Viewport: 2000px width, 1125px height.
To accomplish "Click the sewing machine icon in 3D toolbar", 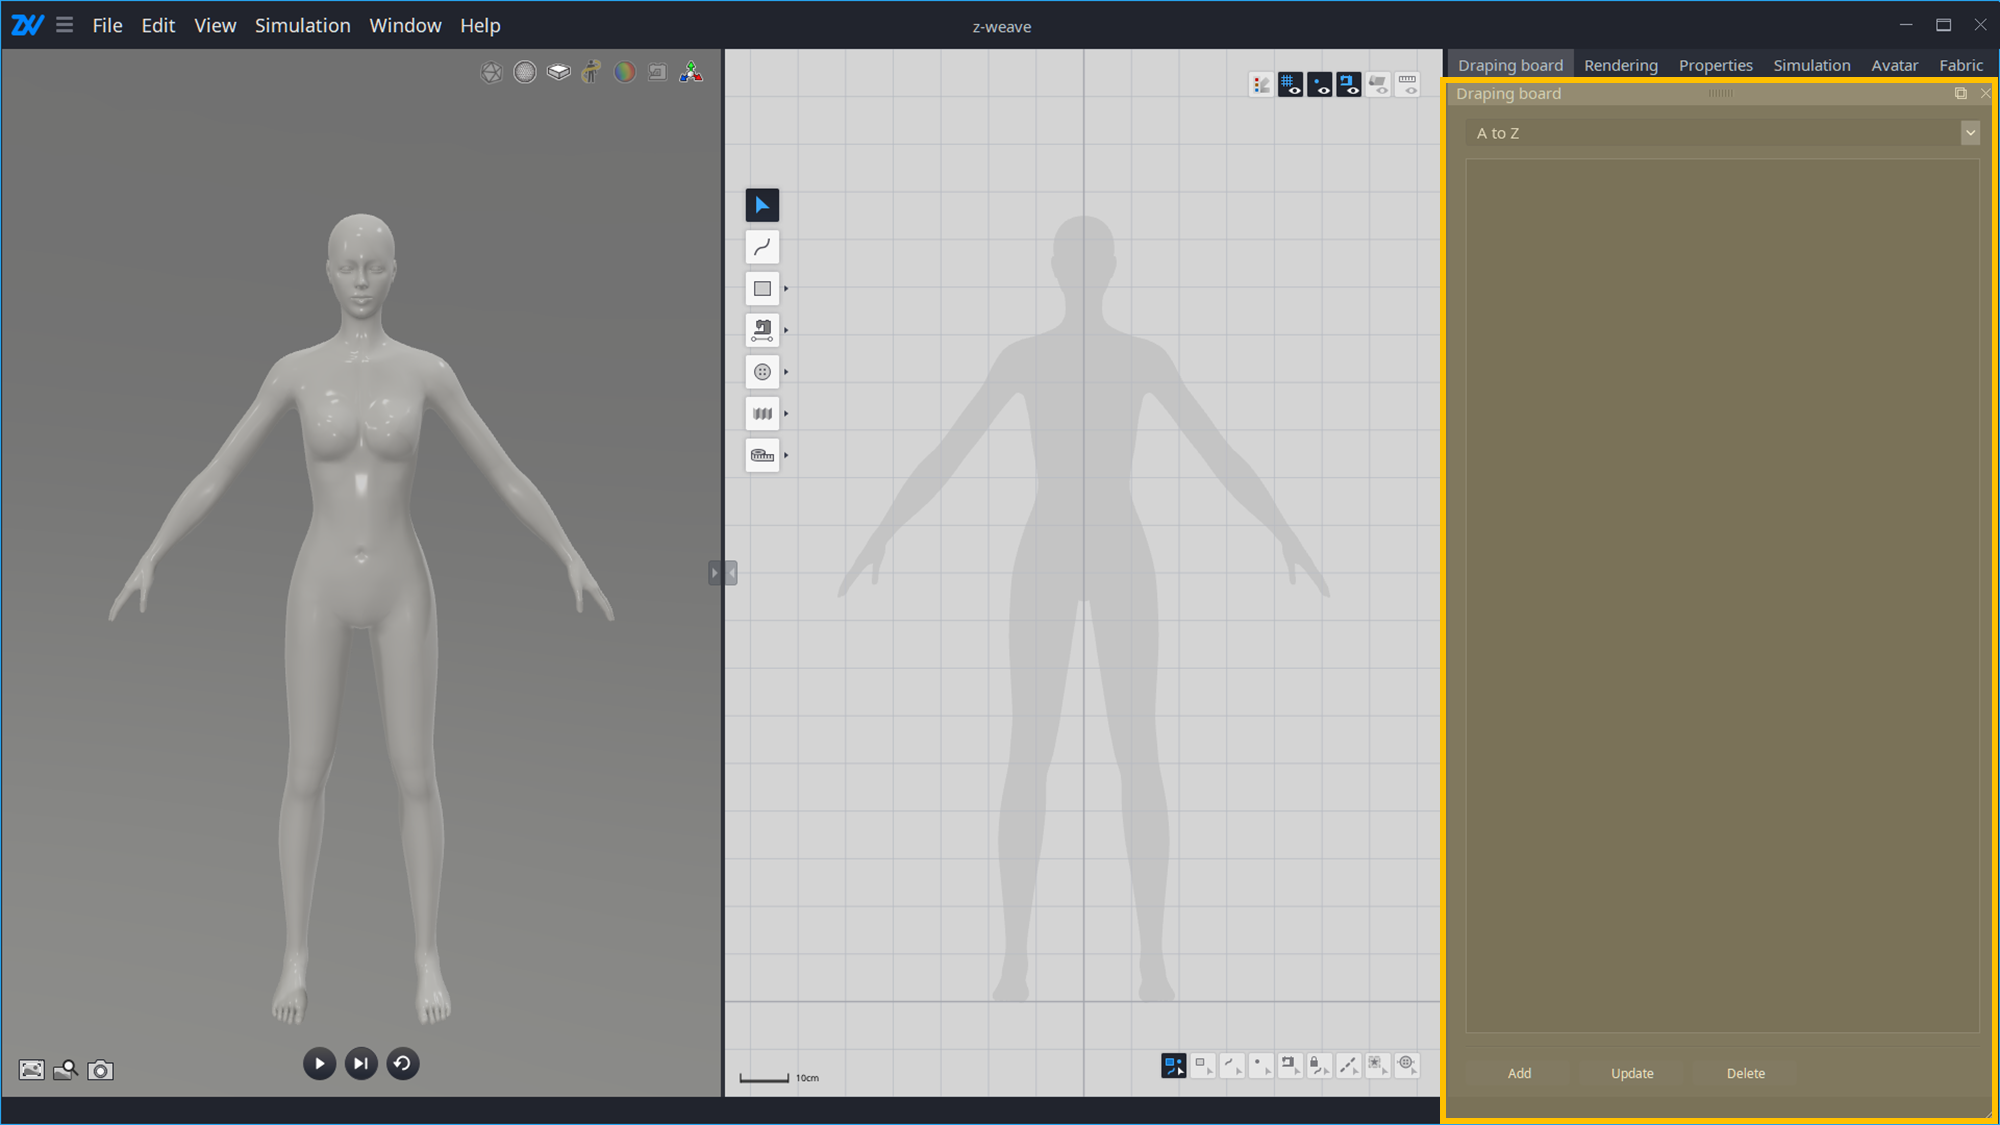I will (x=657, y=72).
